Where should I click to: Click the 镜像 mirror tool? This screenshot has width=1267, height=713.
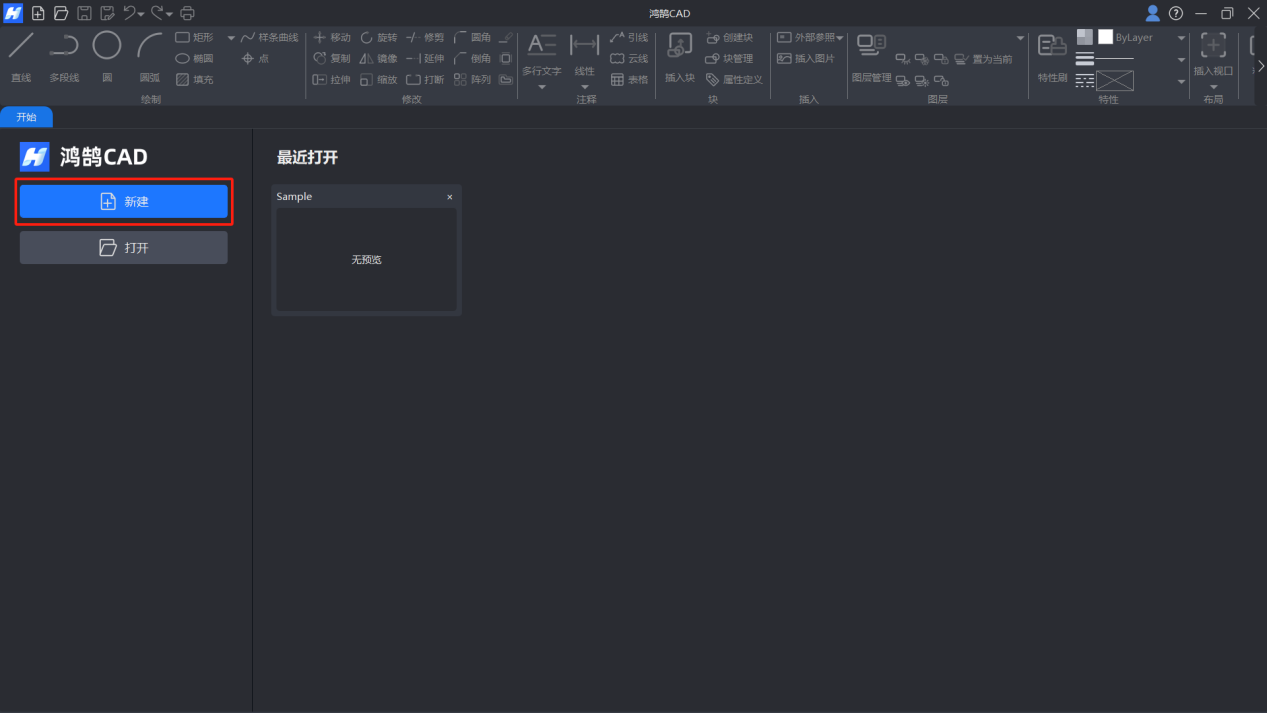coord(378,58)
